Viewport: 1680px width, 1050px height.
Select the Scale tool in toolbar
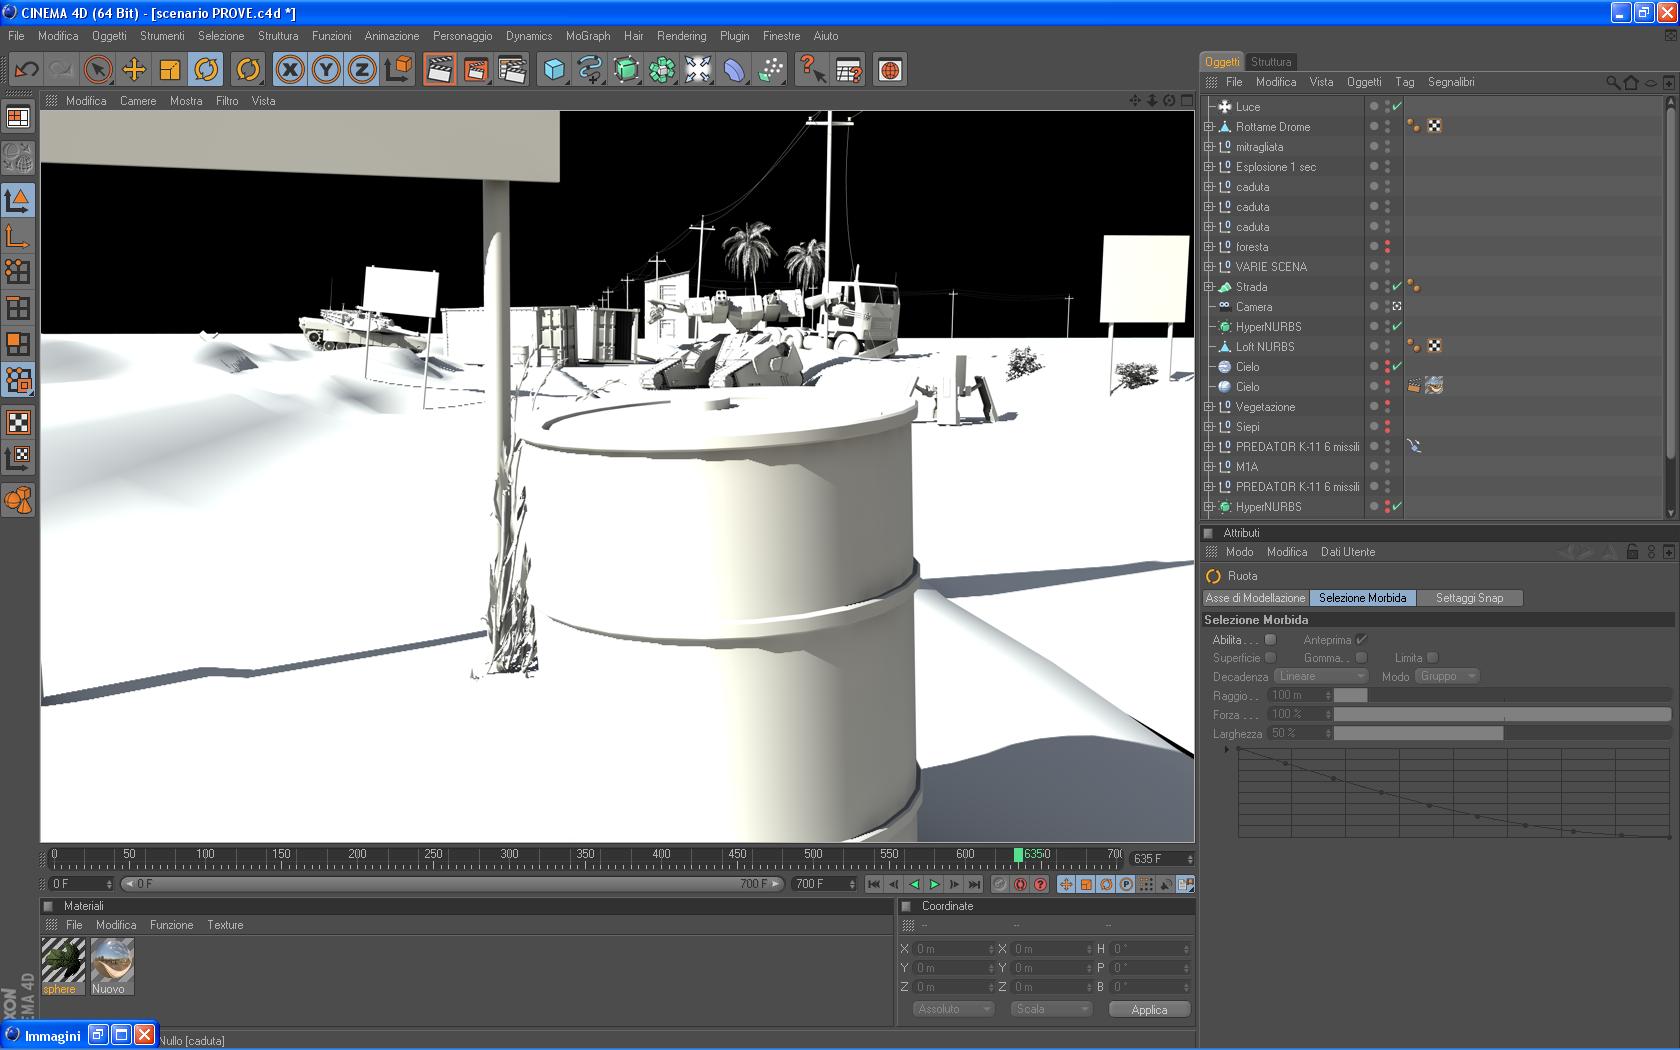170,70
